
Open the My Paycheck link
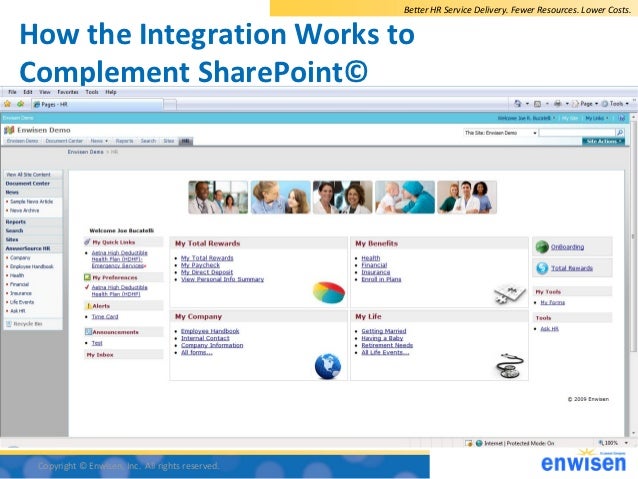(200, 265)
